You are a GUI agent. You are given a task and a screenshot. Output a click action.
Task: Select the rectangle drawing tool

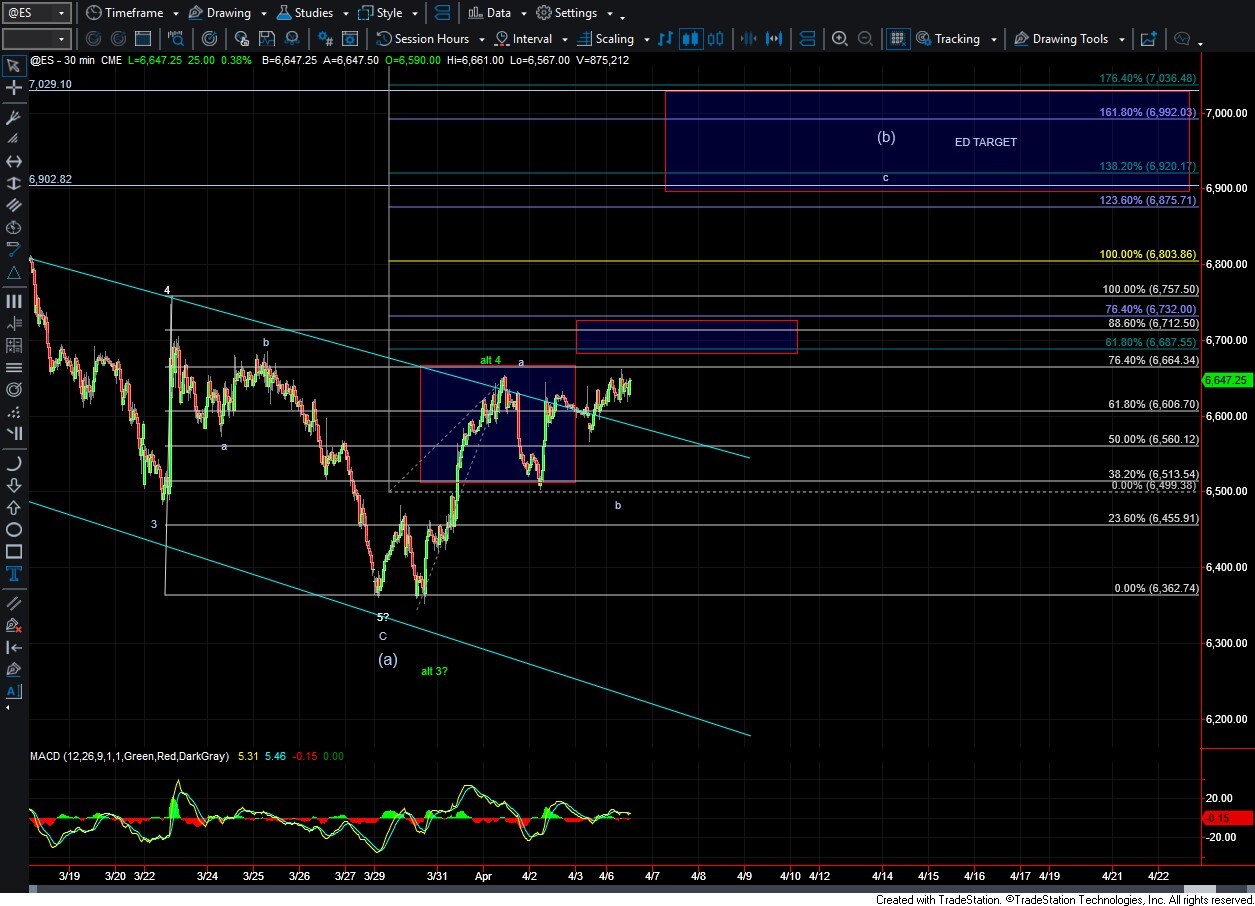(13, 551)
